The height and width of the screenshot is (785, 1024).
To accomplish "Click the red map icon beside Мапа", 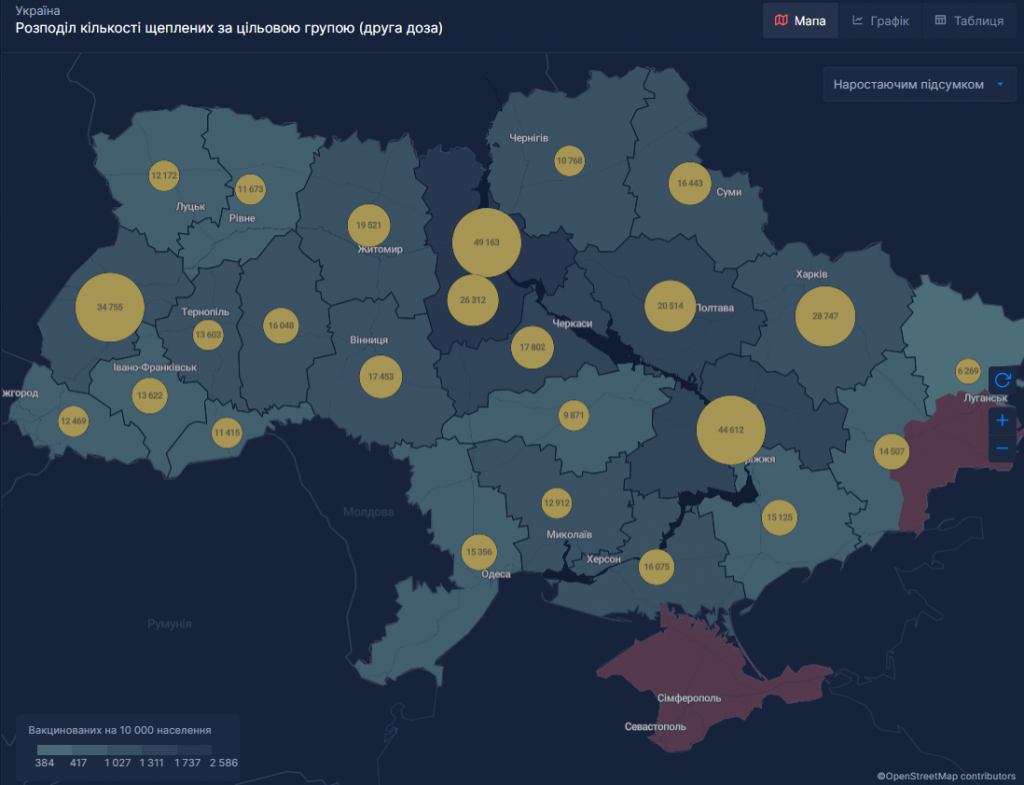I will coord(782,21).
